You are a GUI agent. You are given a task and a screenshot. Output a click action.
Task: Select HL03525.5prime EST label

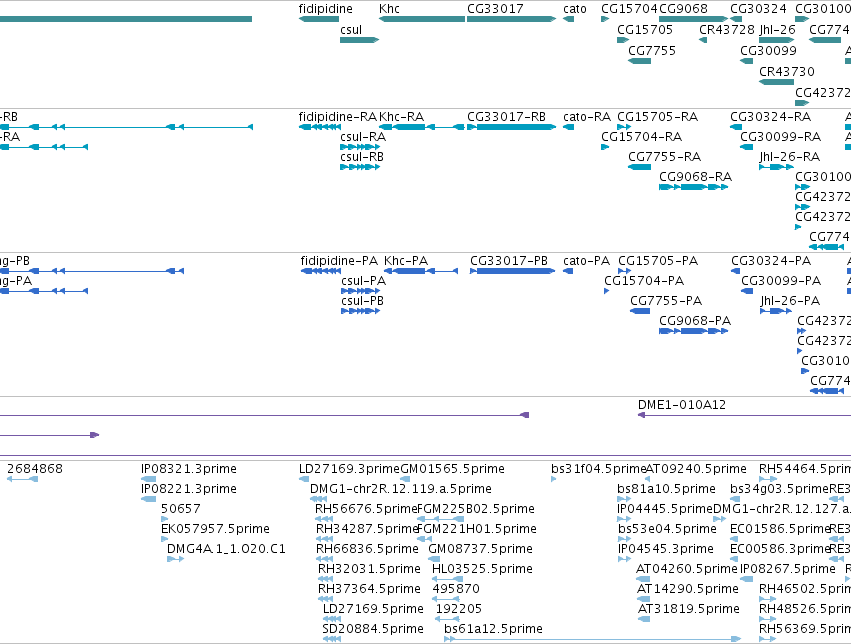click(x=482, y=569)
